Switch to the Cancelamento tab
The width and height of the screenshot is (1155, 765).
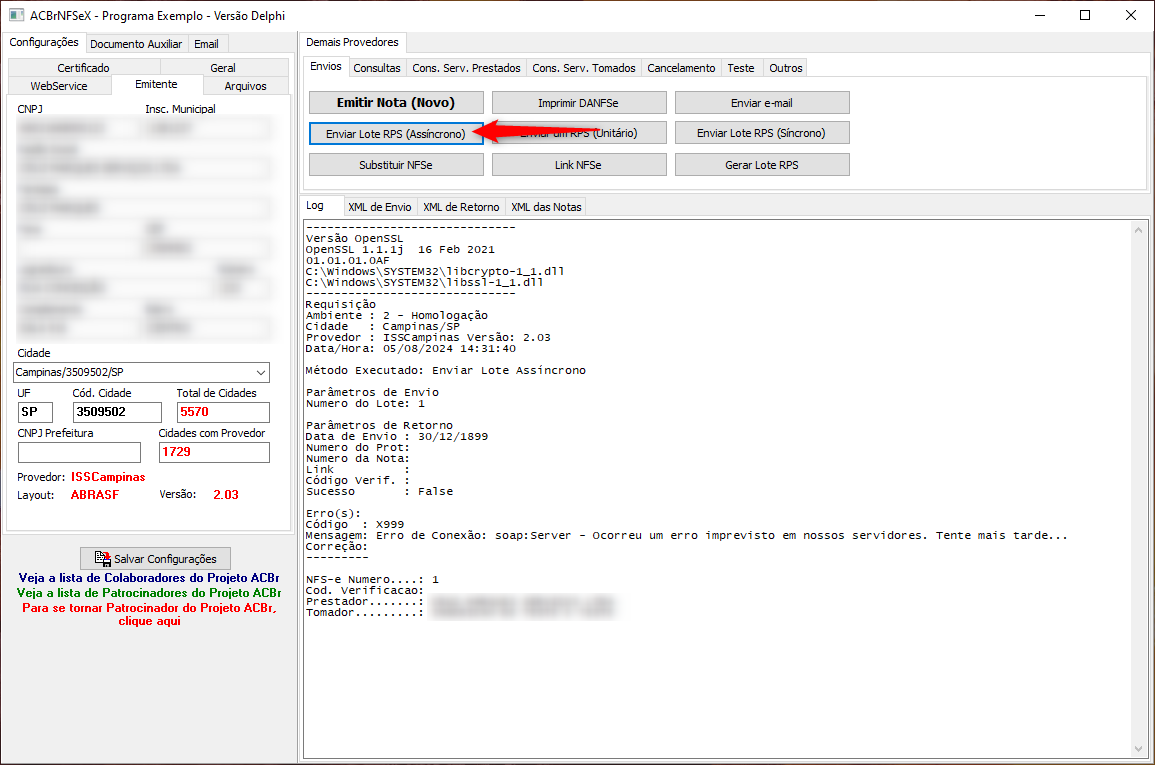(681, 68)
